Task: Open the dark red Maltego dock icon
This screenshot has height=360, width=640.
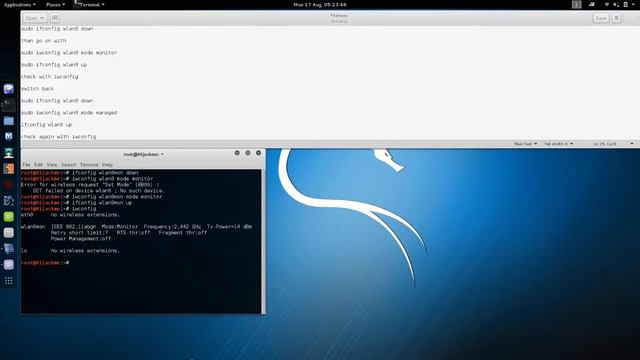Action: 9,184
